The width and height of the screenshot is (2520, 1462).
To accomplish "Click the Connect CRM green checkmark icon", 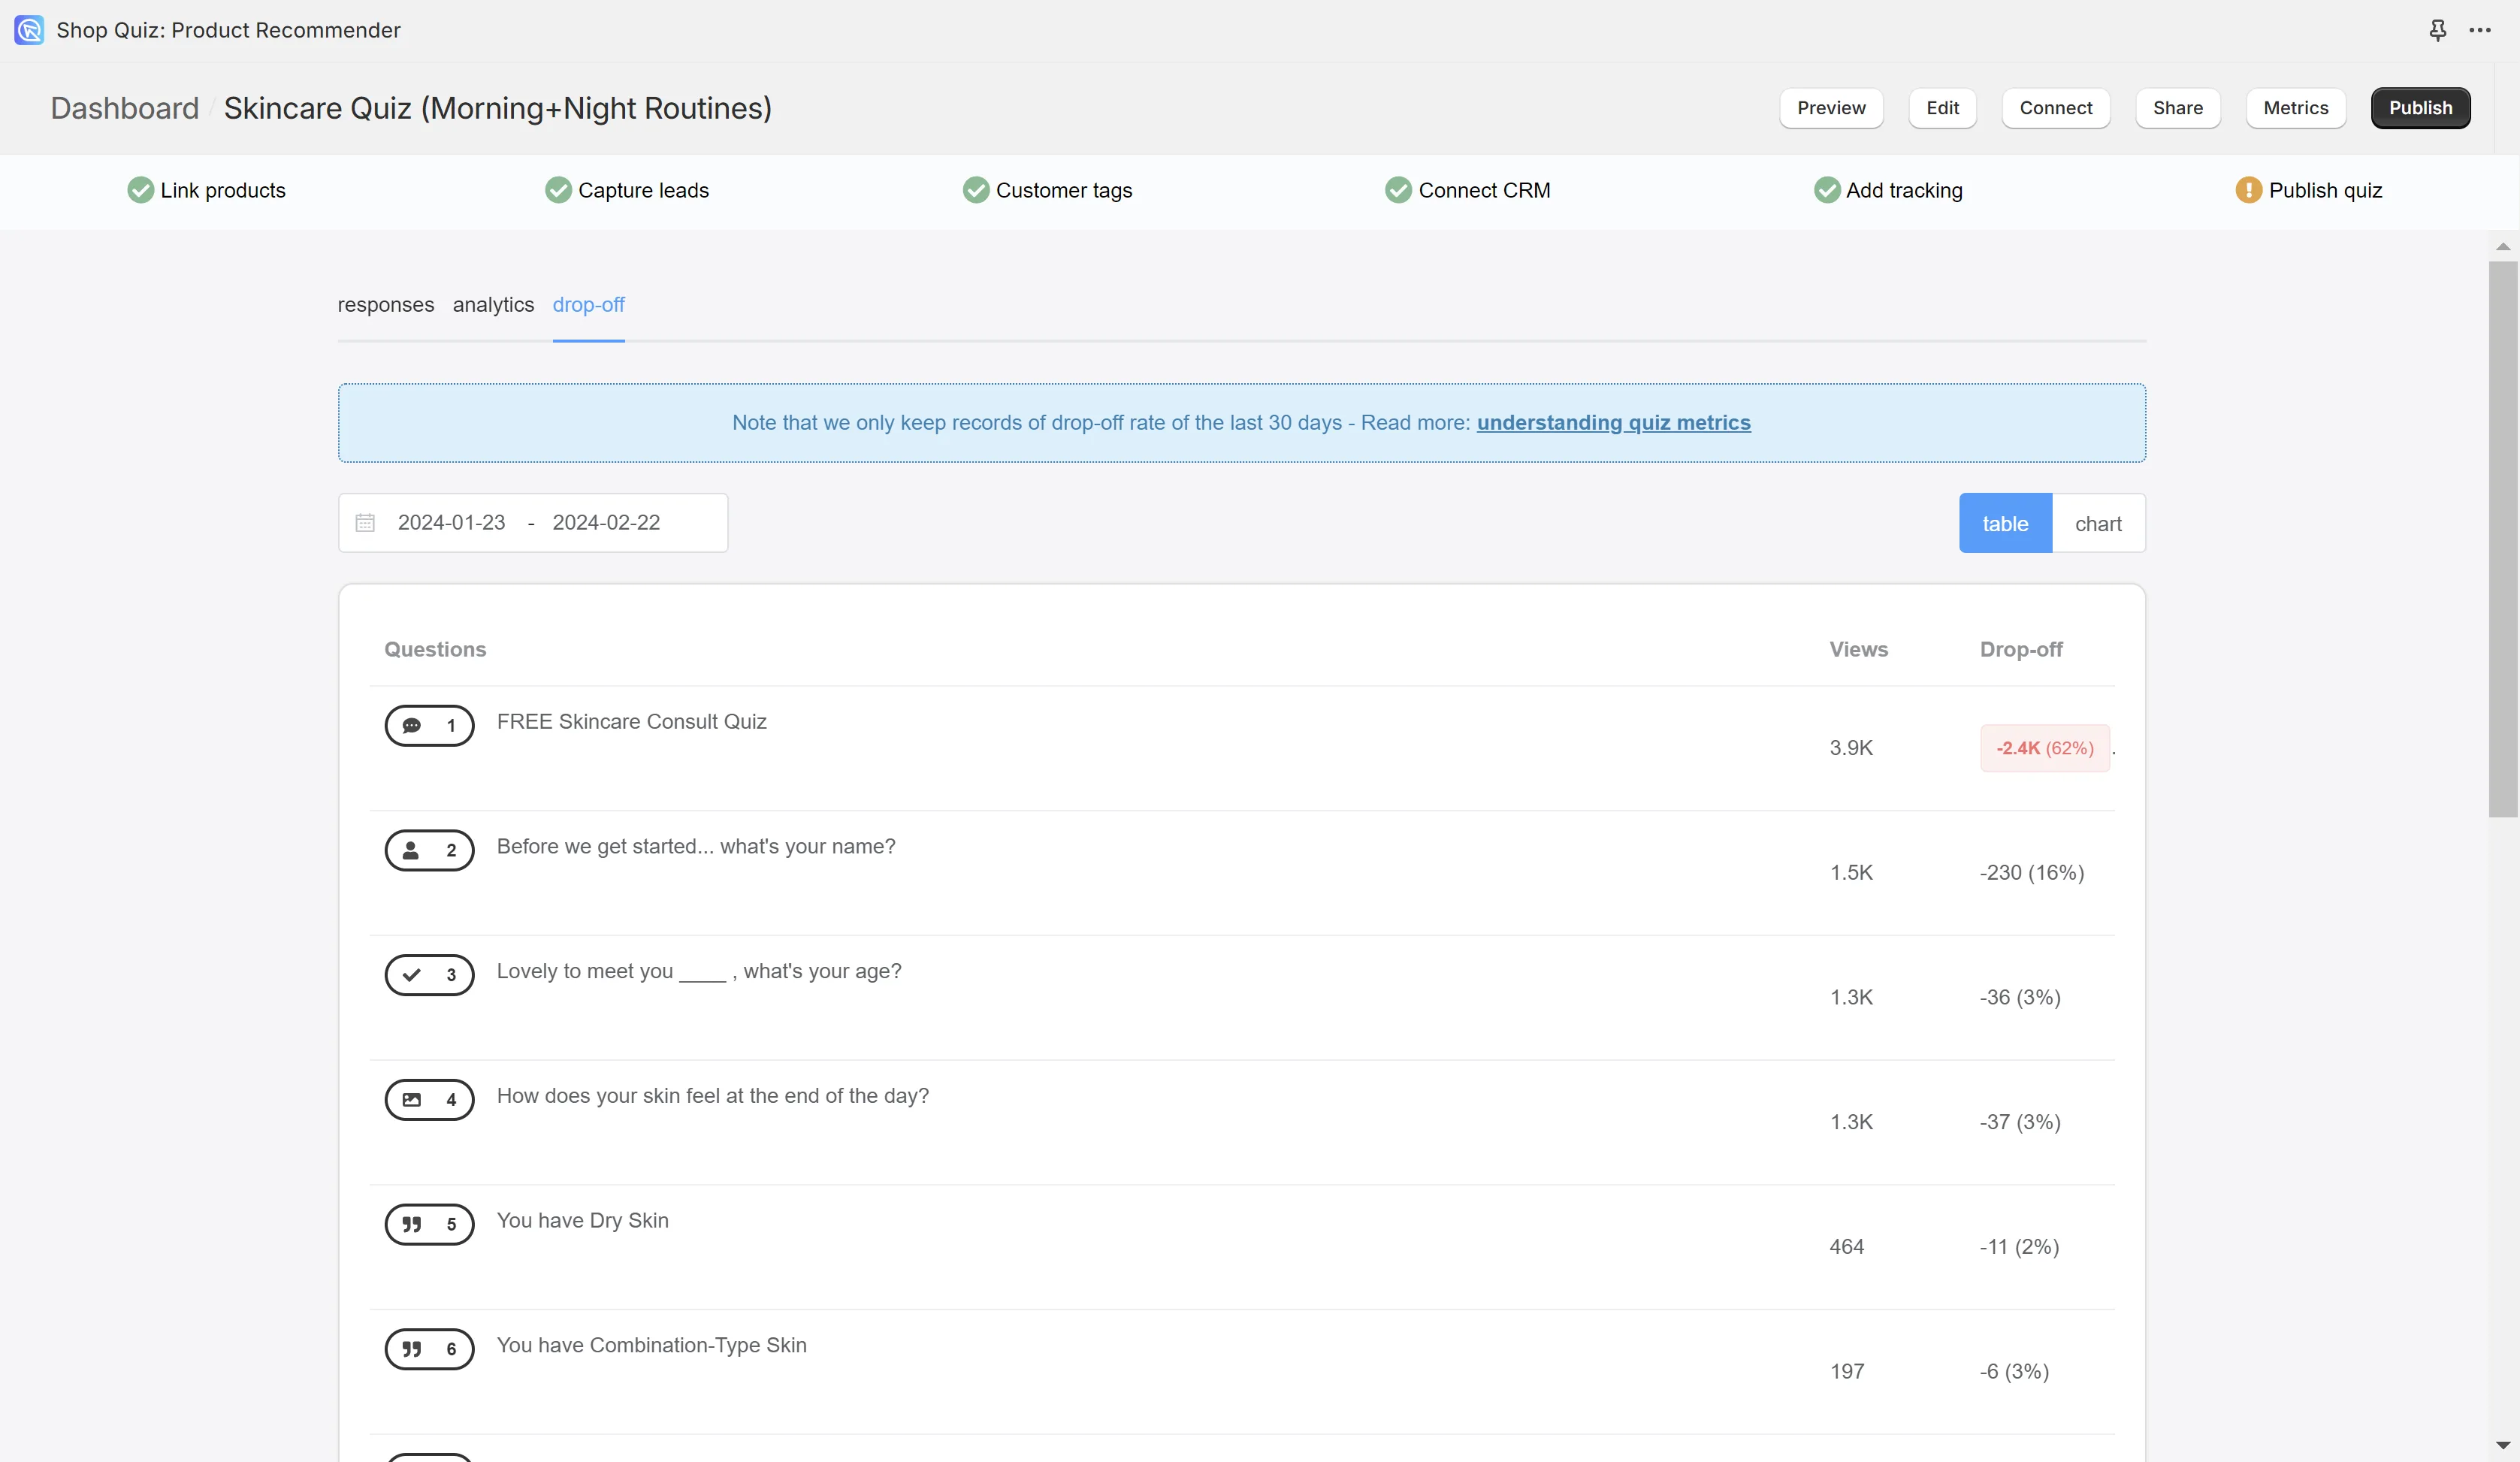I will click(1398, 190).
